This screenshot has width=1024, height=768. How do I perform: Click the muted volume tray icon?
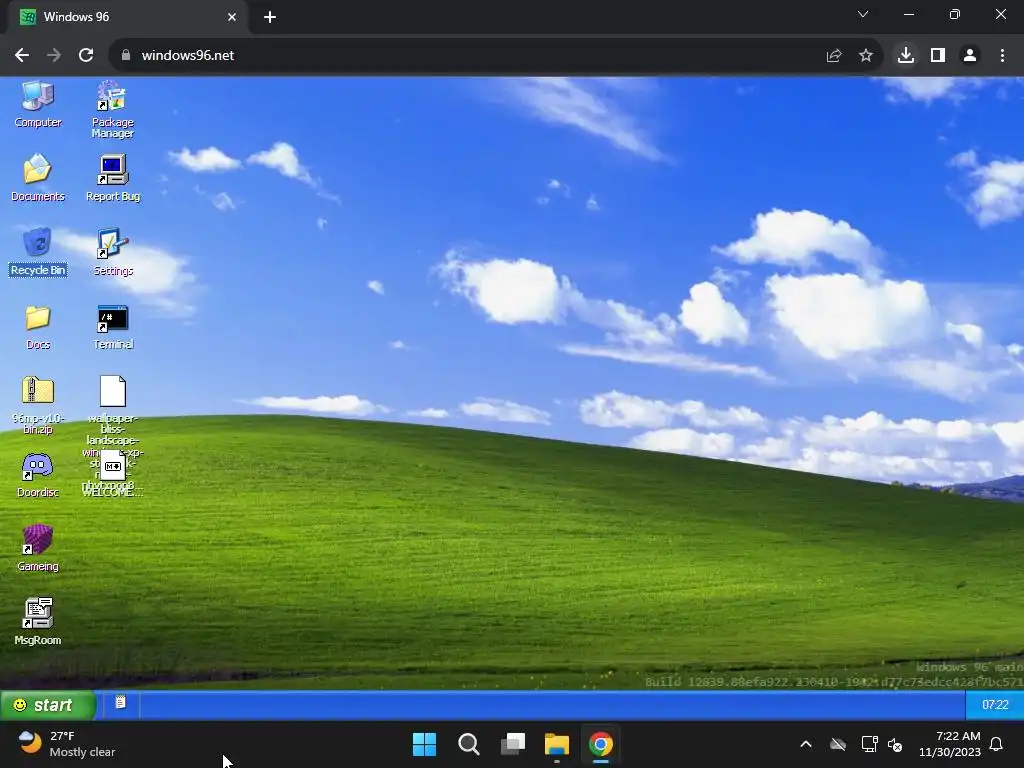[895, 744]
